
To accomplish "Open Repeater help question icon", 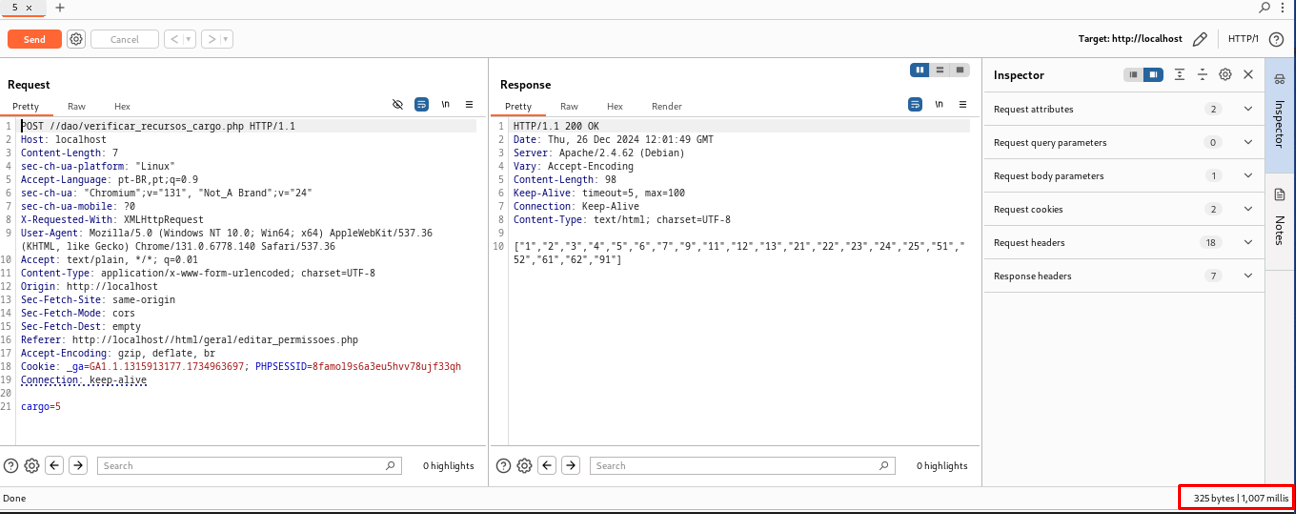I will 1276,39.
